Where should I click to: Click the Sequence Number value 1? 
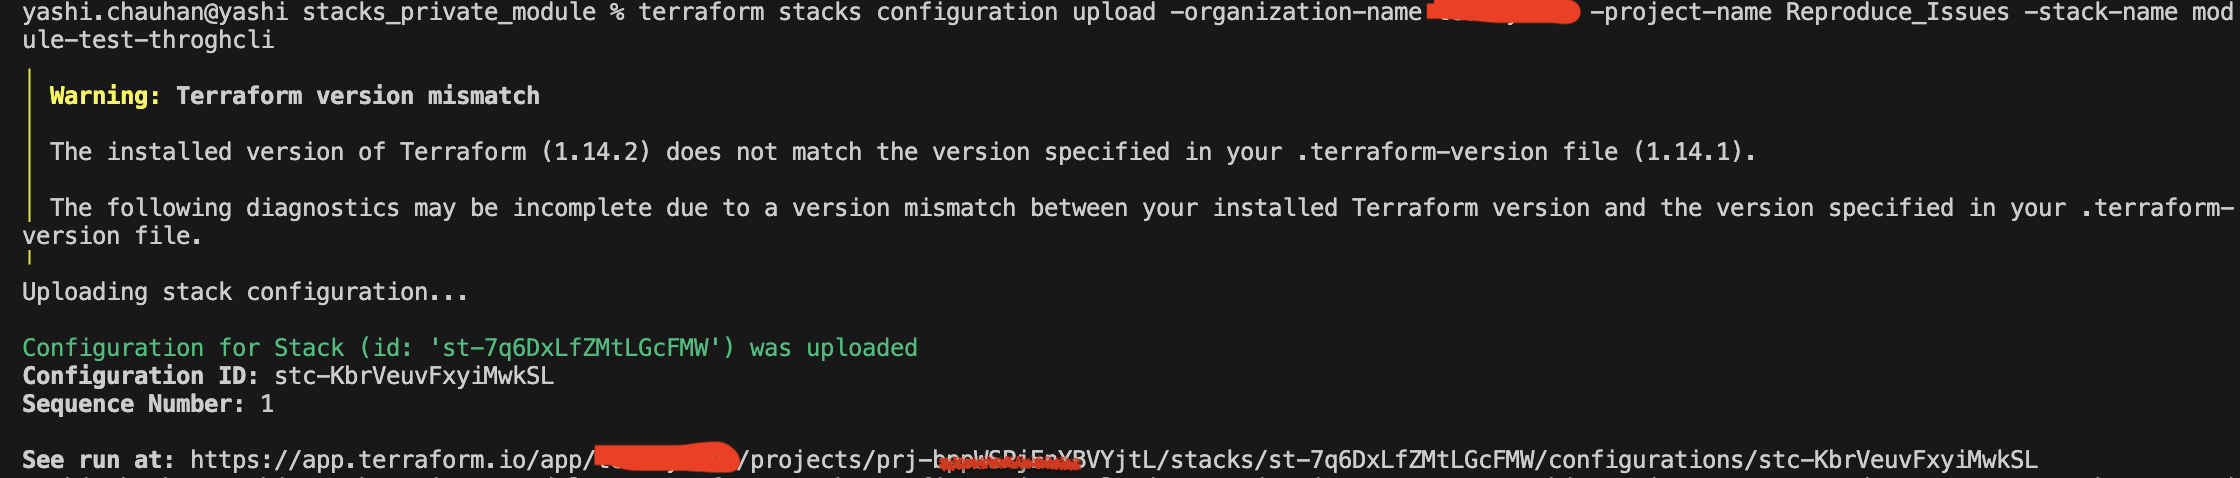tap(267, 404)
